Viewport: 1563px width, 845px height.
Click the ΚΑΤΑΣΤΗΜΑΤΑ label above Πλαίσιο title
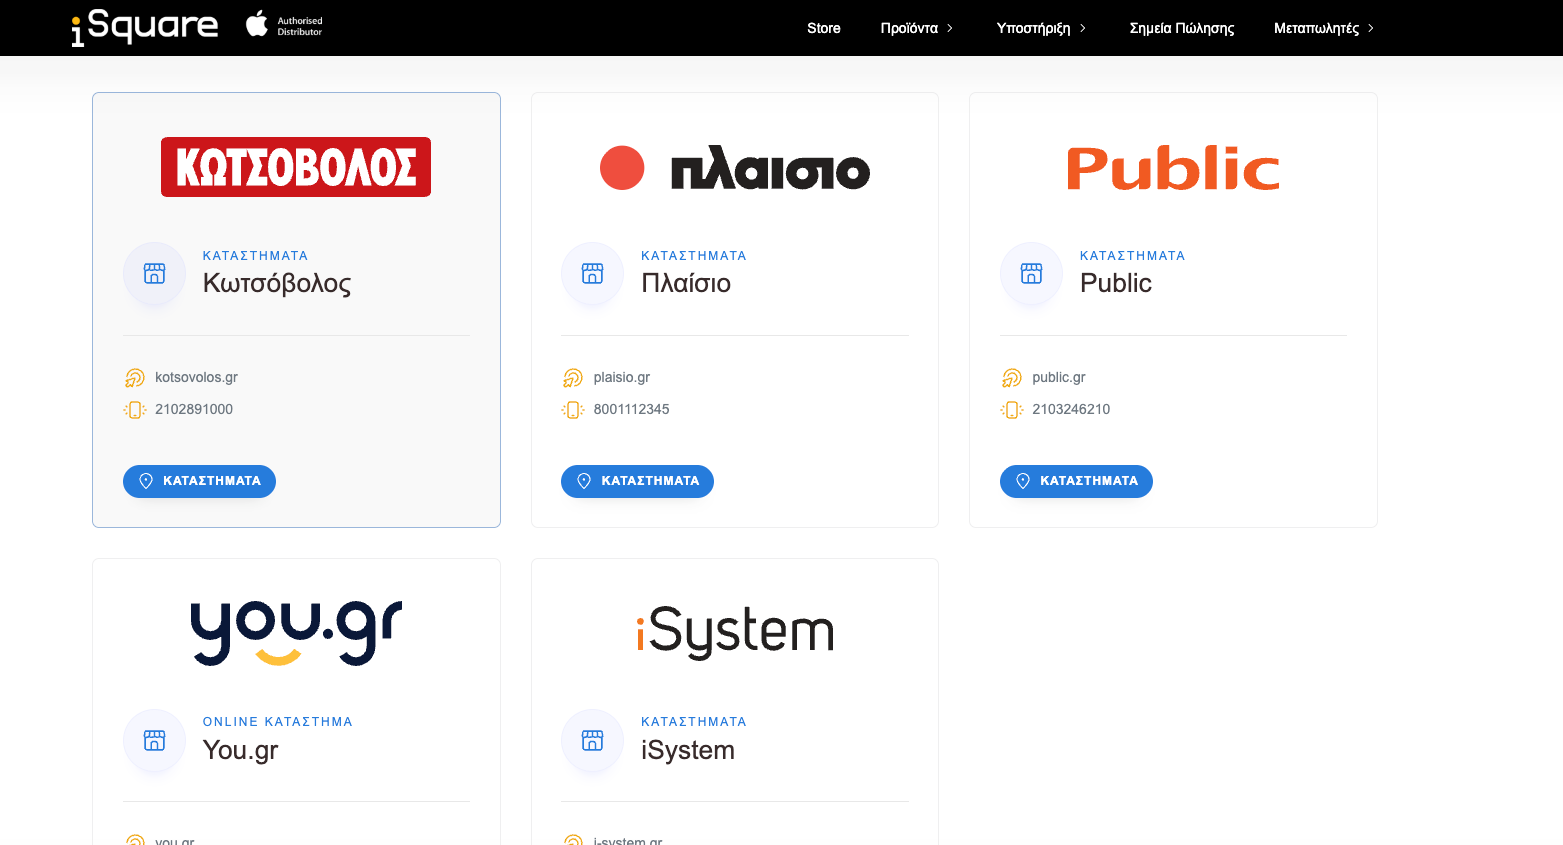click(x=694, y=256)
